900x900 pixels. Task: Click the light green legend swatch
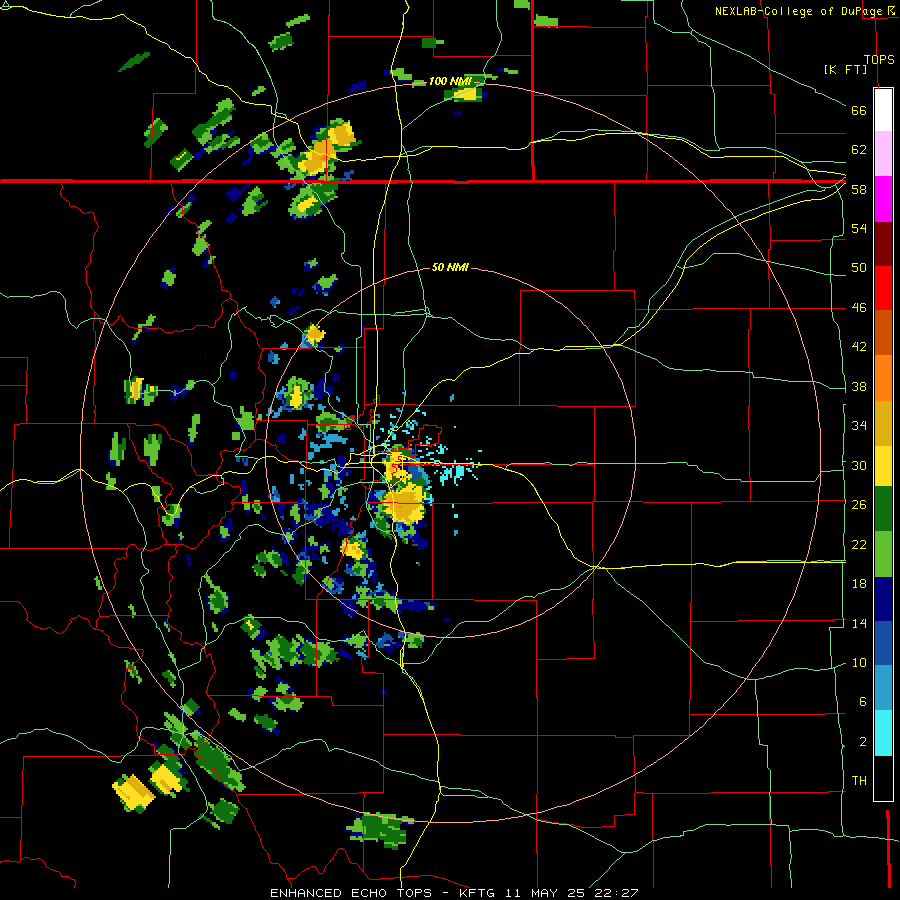coord(883,554)
